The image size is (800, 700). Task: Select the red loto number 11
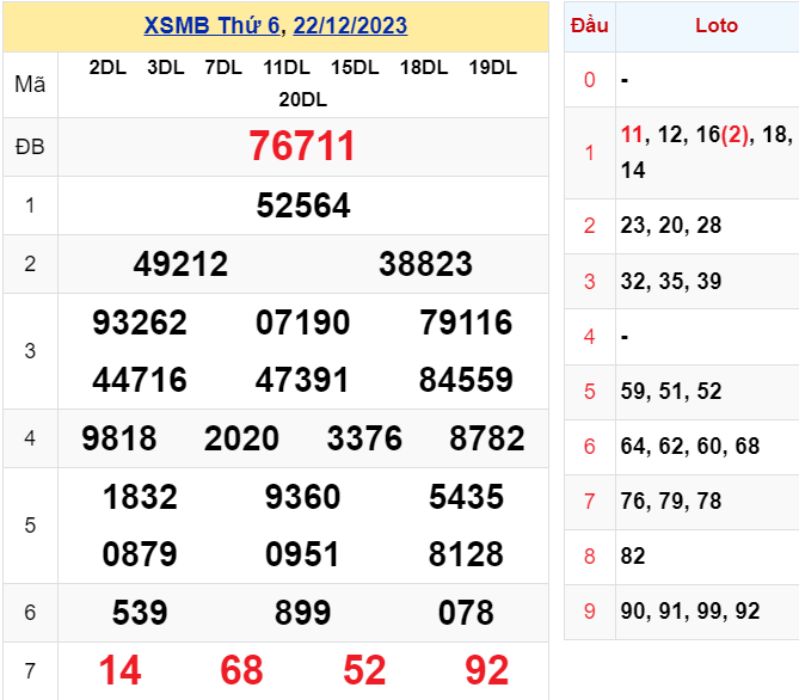tap(631, 137)
